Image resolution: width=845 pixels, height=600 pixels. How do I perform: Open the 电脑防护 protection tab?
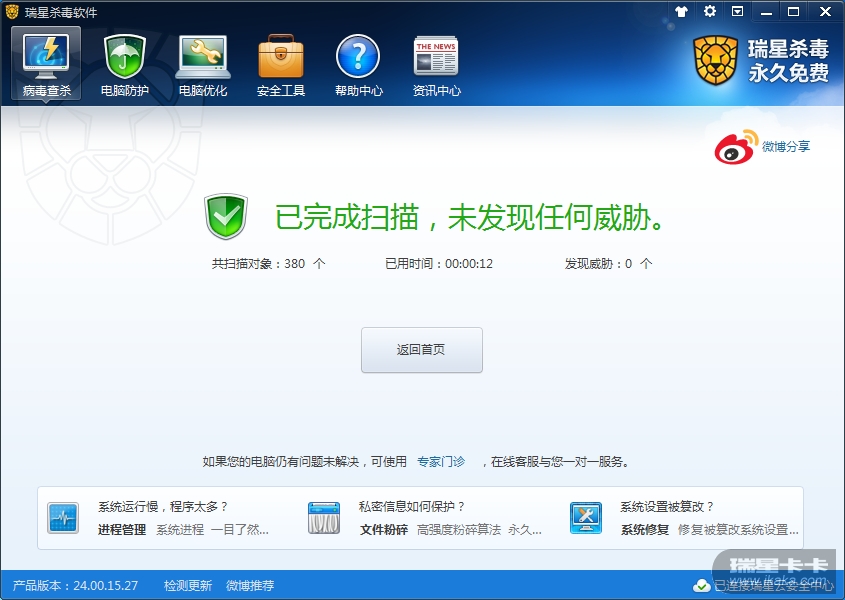pyautogui.click(x=124, y=65)
